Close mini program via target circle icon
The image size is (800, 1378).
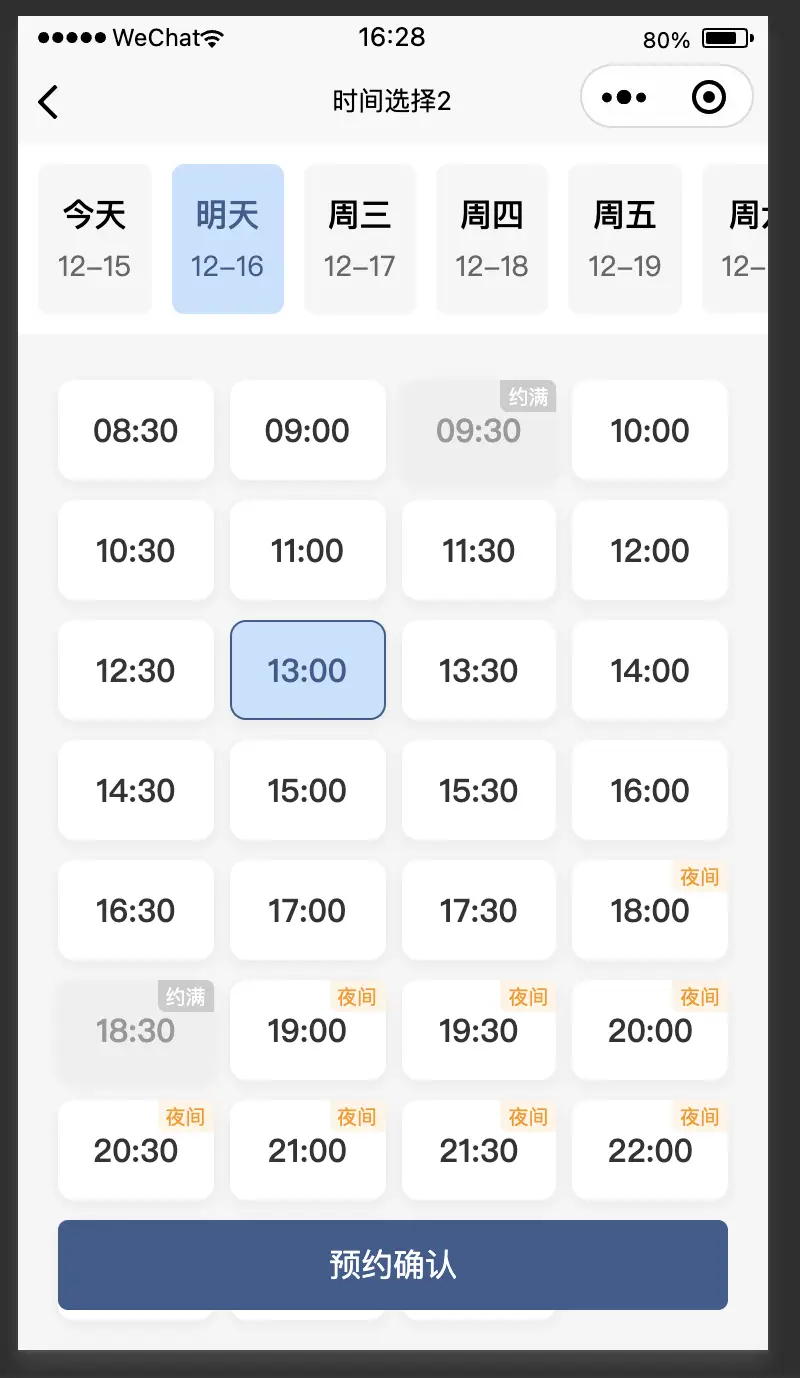pyautogui.click(x=708, y=98)
